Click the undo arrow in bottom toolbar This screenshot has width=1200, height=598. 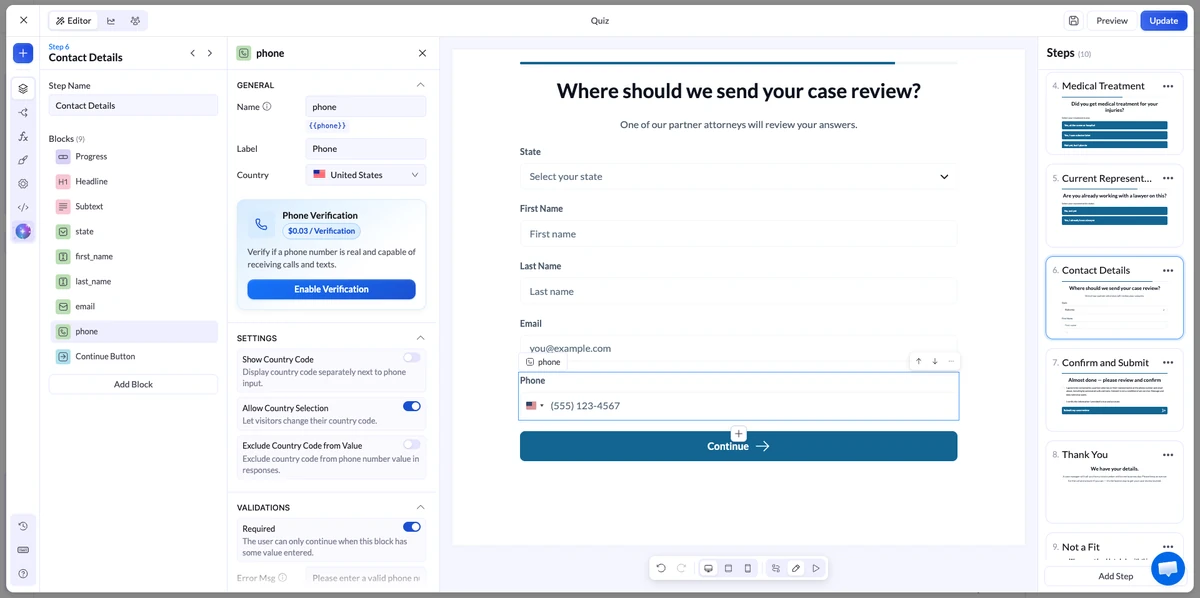point(661,568)
